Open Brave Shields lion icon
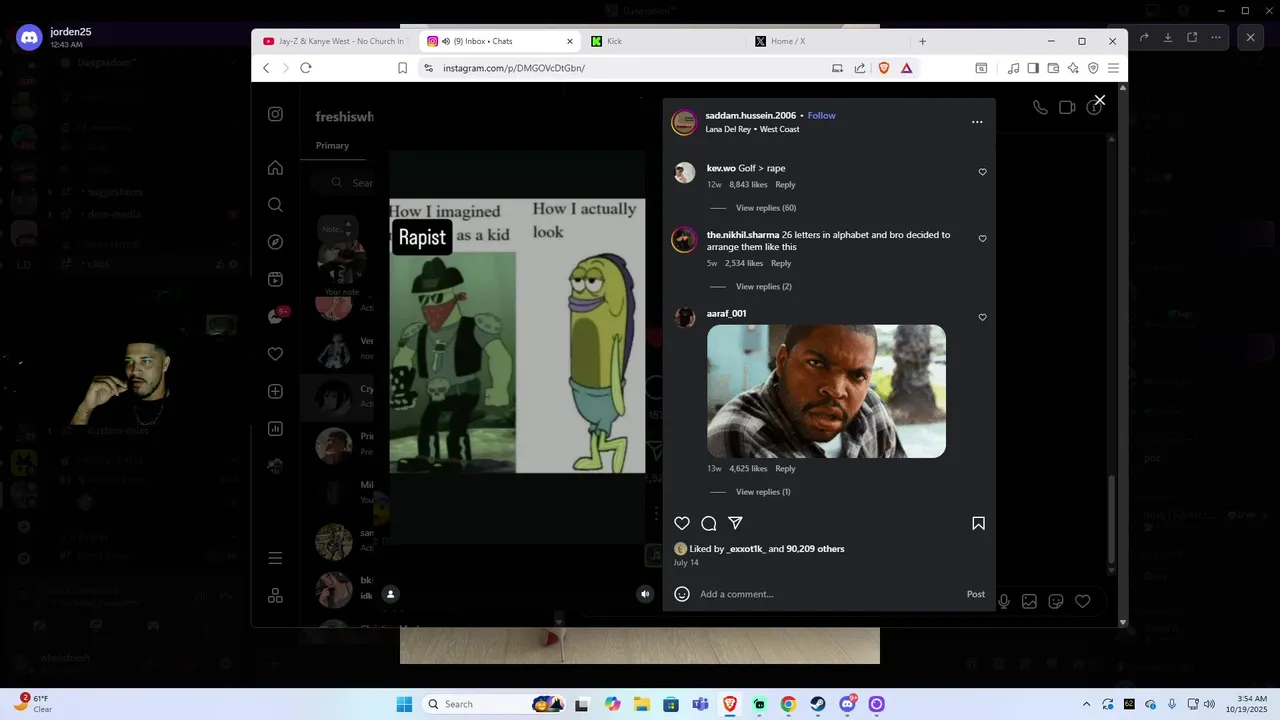 pyautogui.click(x=884, y=68)
